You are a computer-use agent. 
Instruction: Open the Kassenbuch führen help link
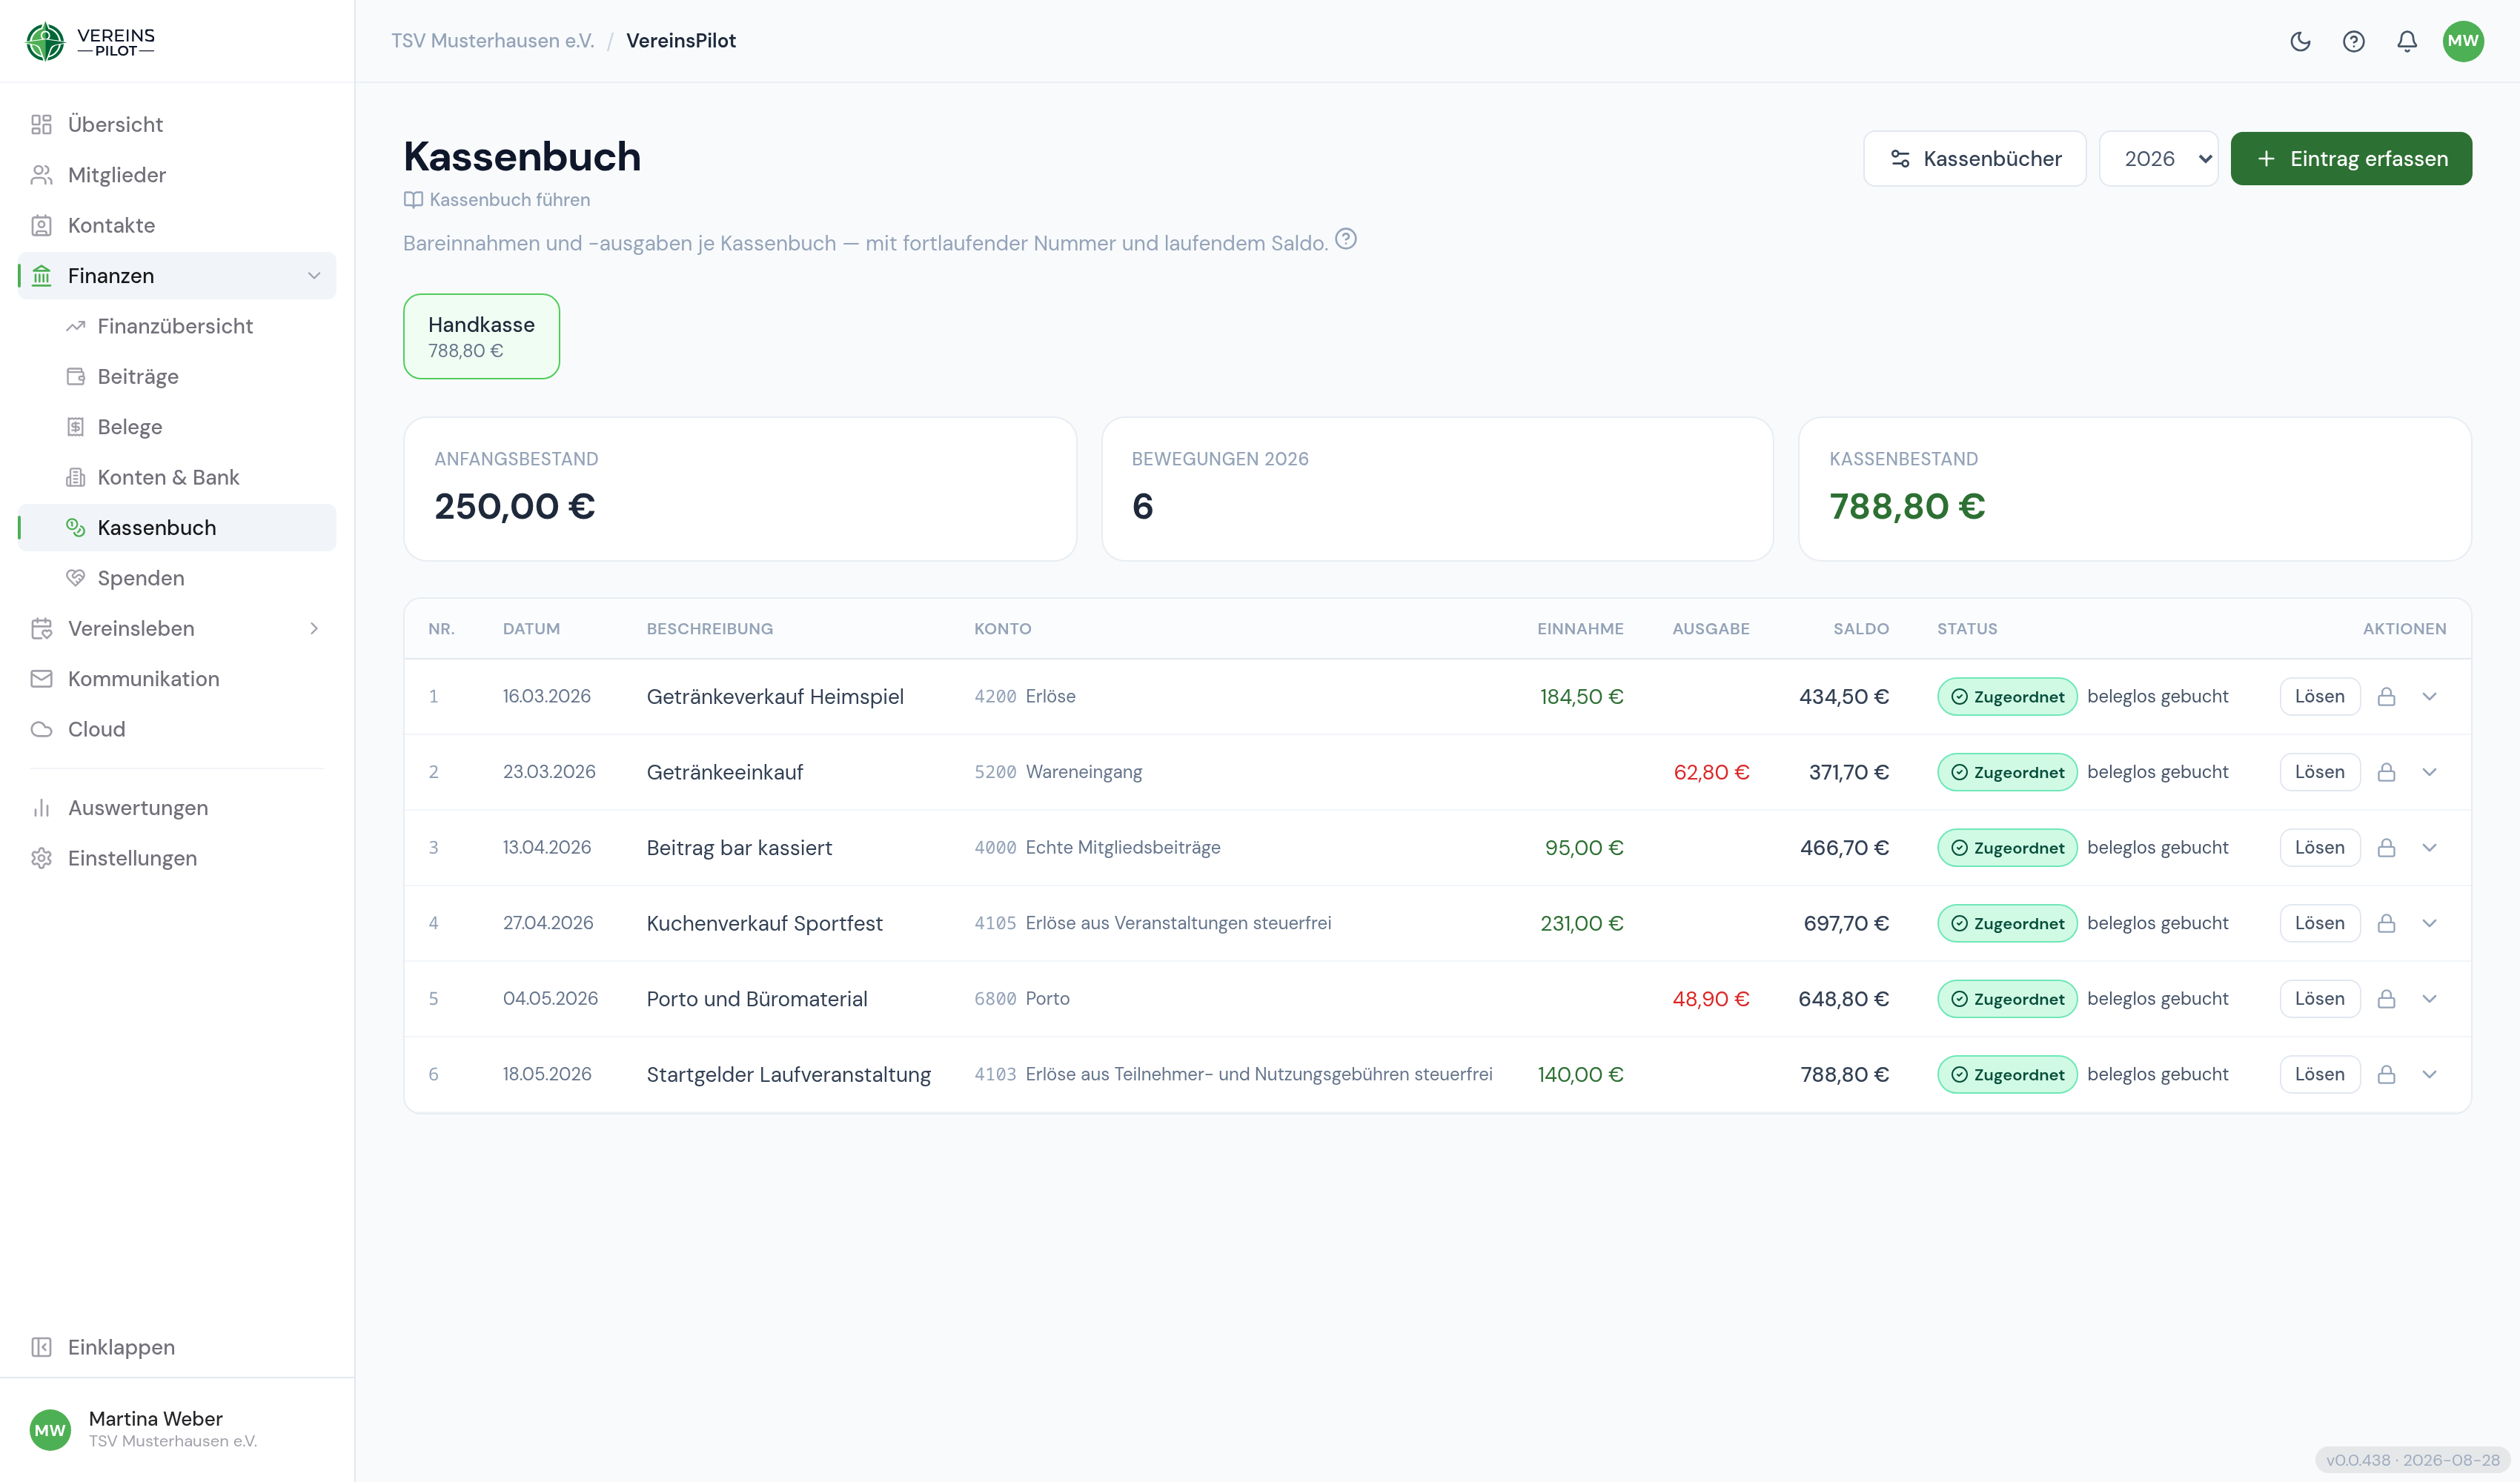click(x=497, y=199)
